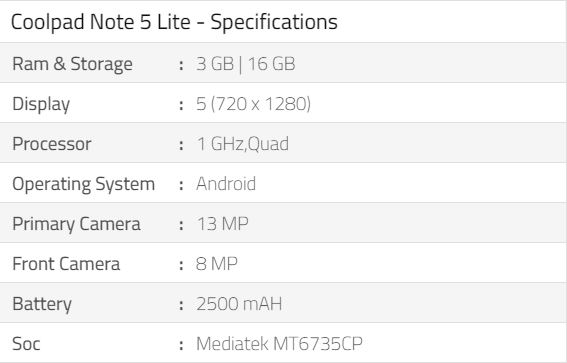Click the colon separator in Battery row
The width and height of the screenshot is (567, 363).
181,305
